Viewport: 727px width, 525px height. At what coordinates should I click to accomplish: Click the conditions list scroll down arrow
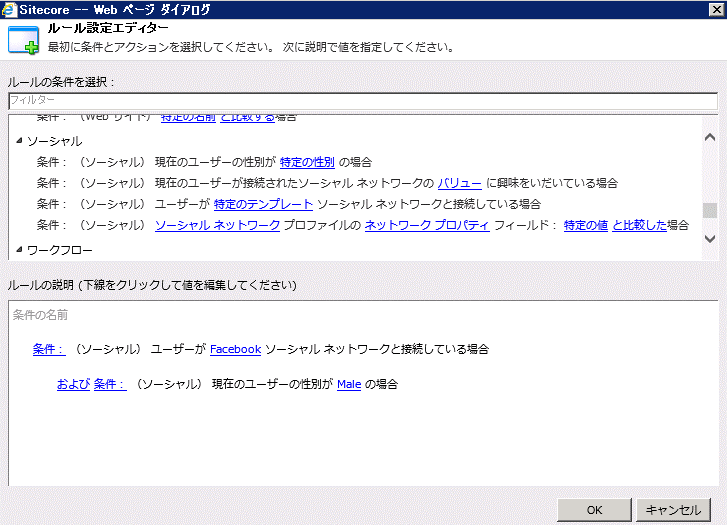[x=710, y=239]
